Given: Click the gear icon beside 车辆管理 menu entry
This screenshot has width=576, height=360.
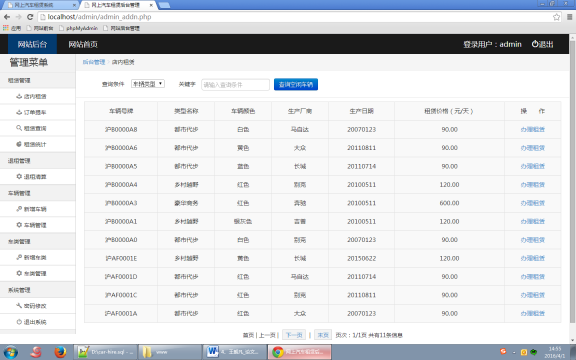Looking at the screenshot, I should [19, 225].
